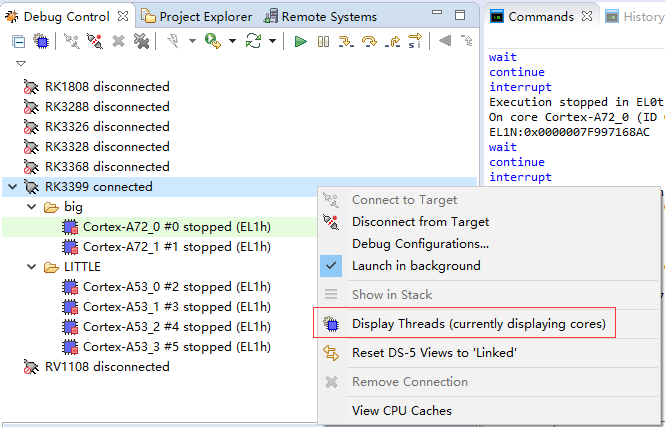This screenshot has width=665, height=427.
Task: Close the Commands tab via X
Action: (587, 16)
